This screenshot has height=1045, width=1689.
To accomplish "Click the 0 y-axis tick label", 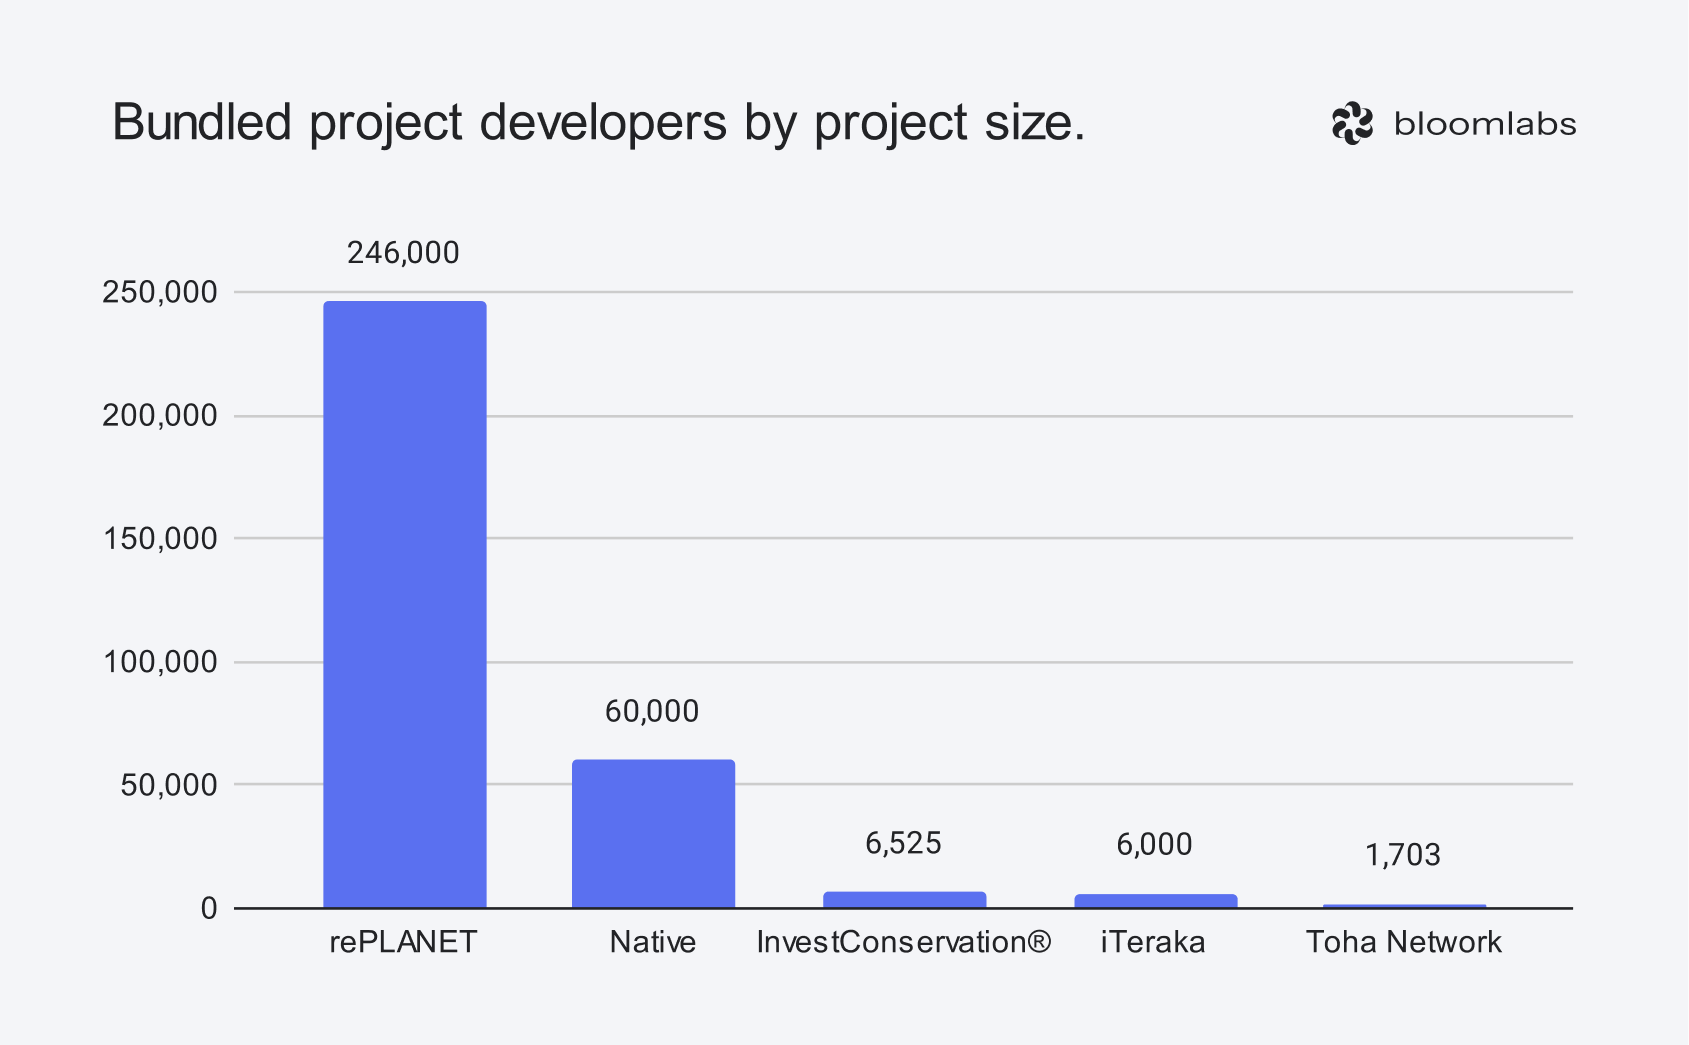I will pos(209,908).
